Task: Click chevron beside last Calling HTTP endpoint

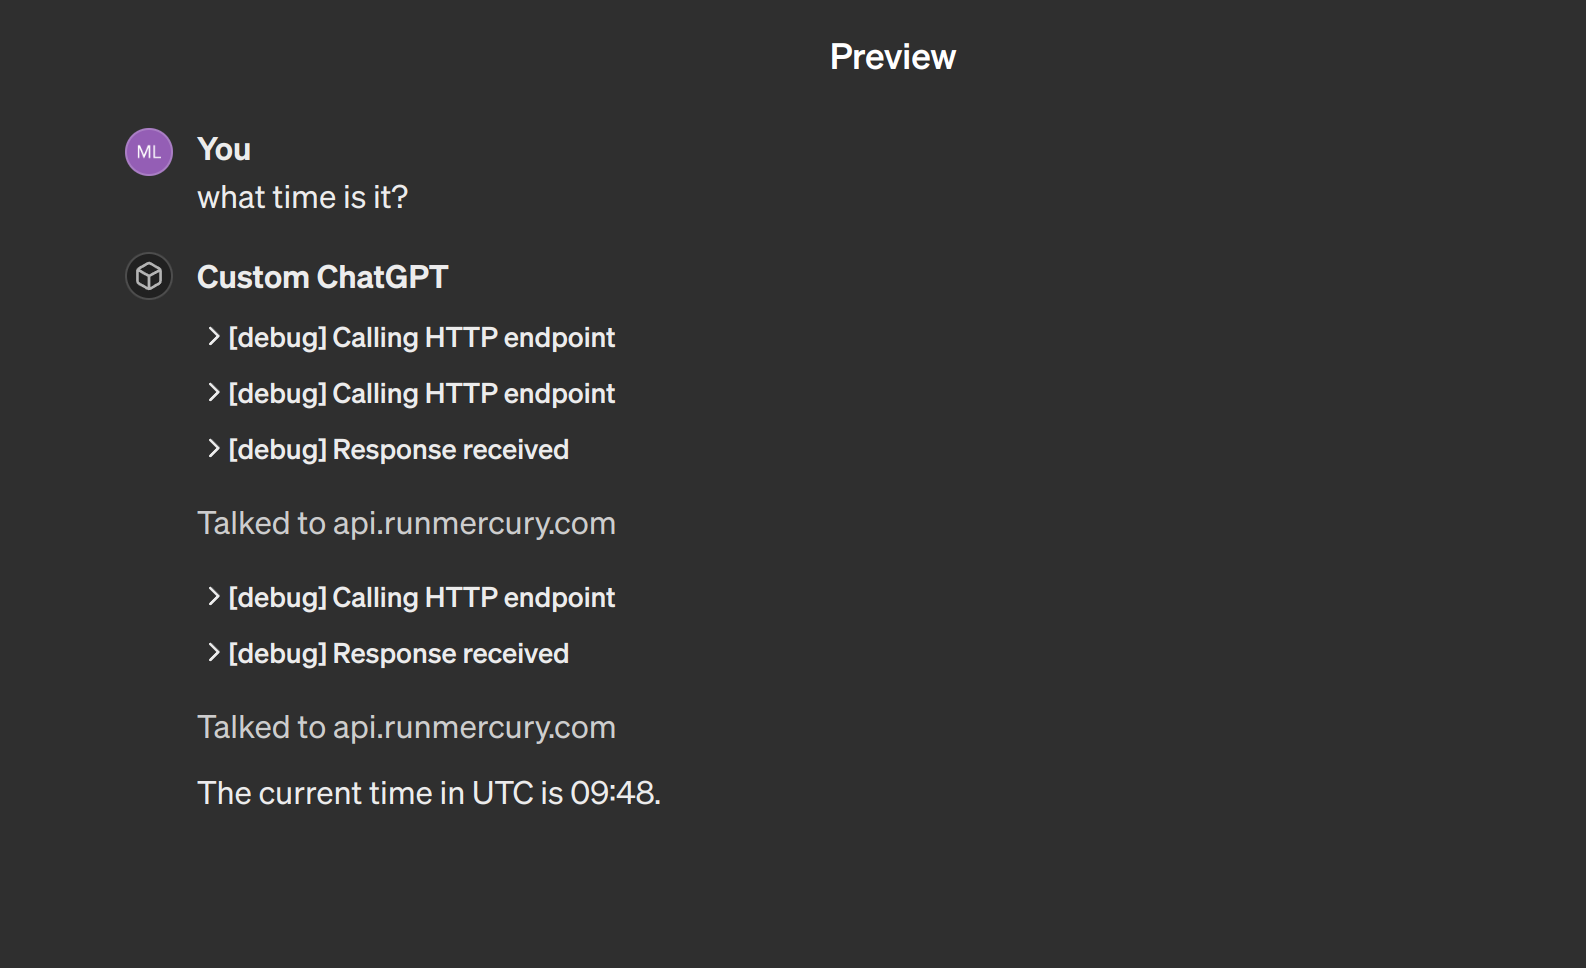Action: tap(213, 597)
